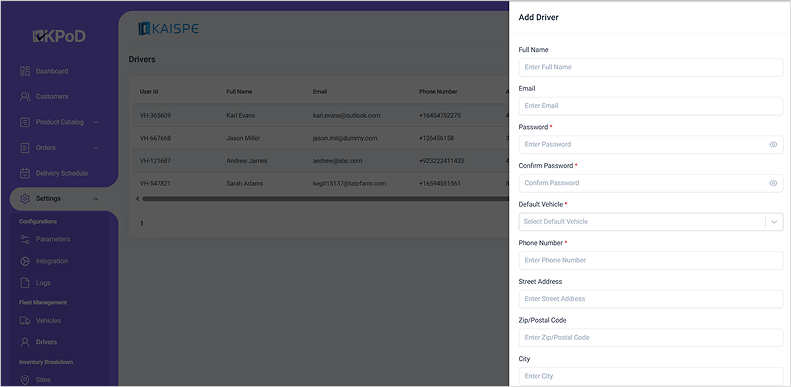Viewport: 791px width, 387px height.
Task: Click the Parameters sliders icon
Action: [25, 239]
